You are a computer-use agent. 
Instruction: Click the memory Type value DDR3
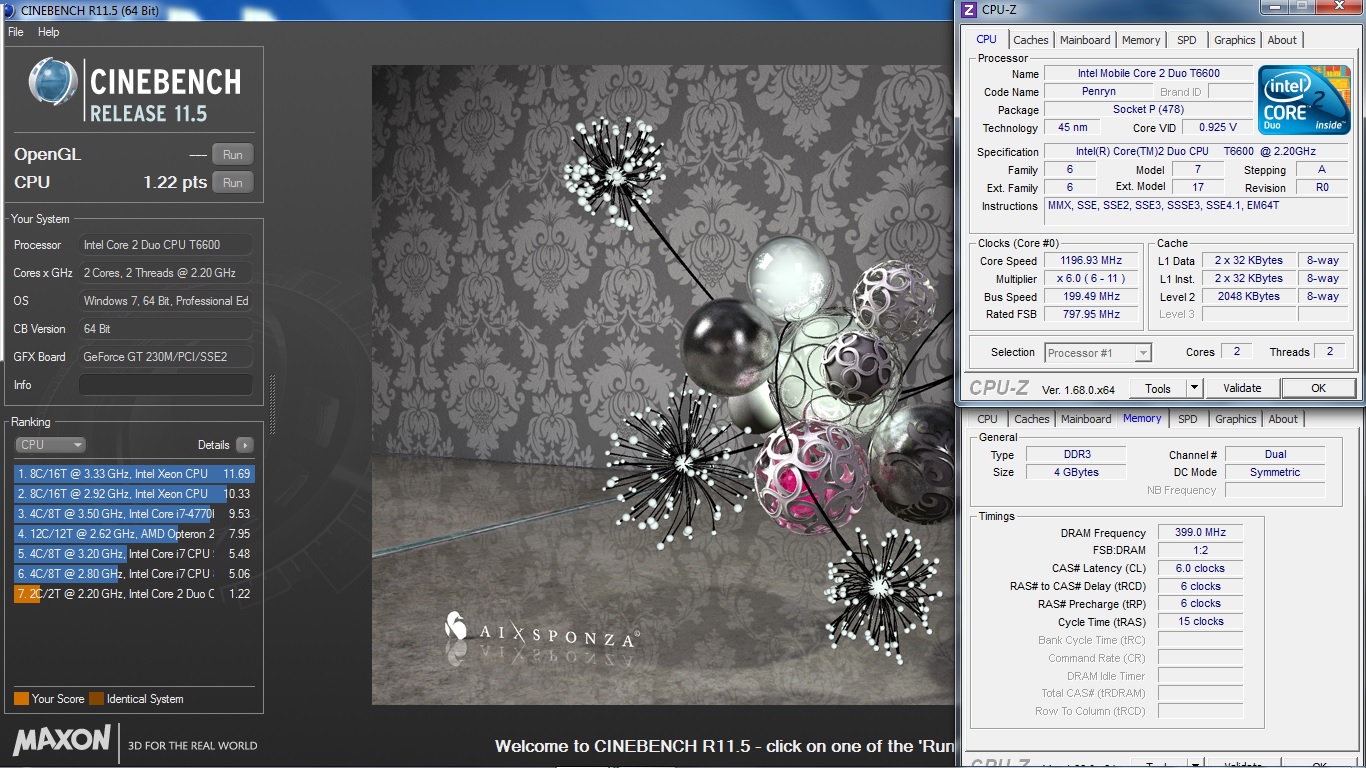point(1077,454)
